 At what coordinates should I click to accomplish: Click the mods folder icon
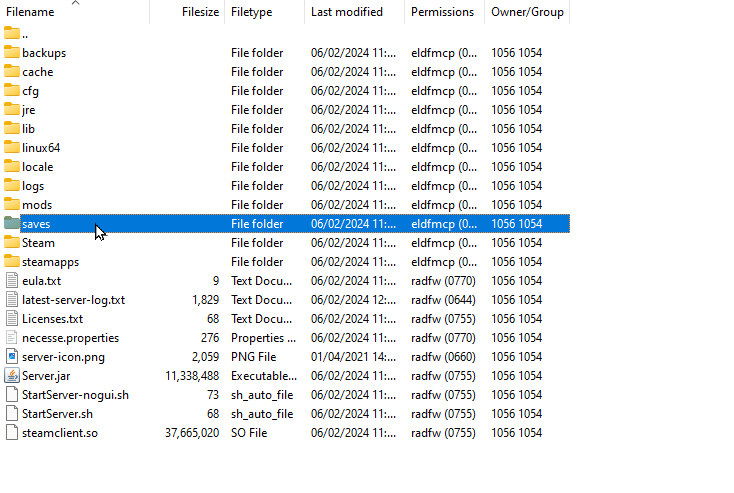tap(12, 204)
